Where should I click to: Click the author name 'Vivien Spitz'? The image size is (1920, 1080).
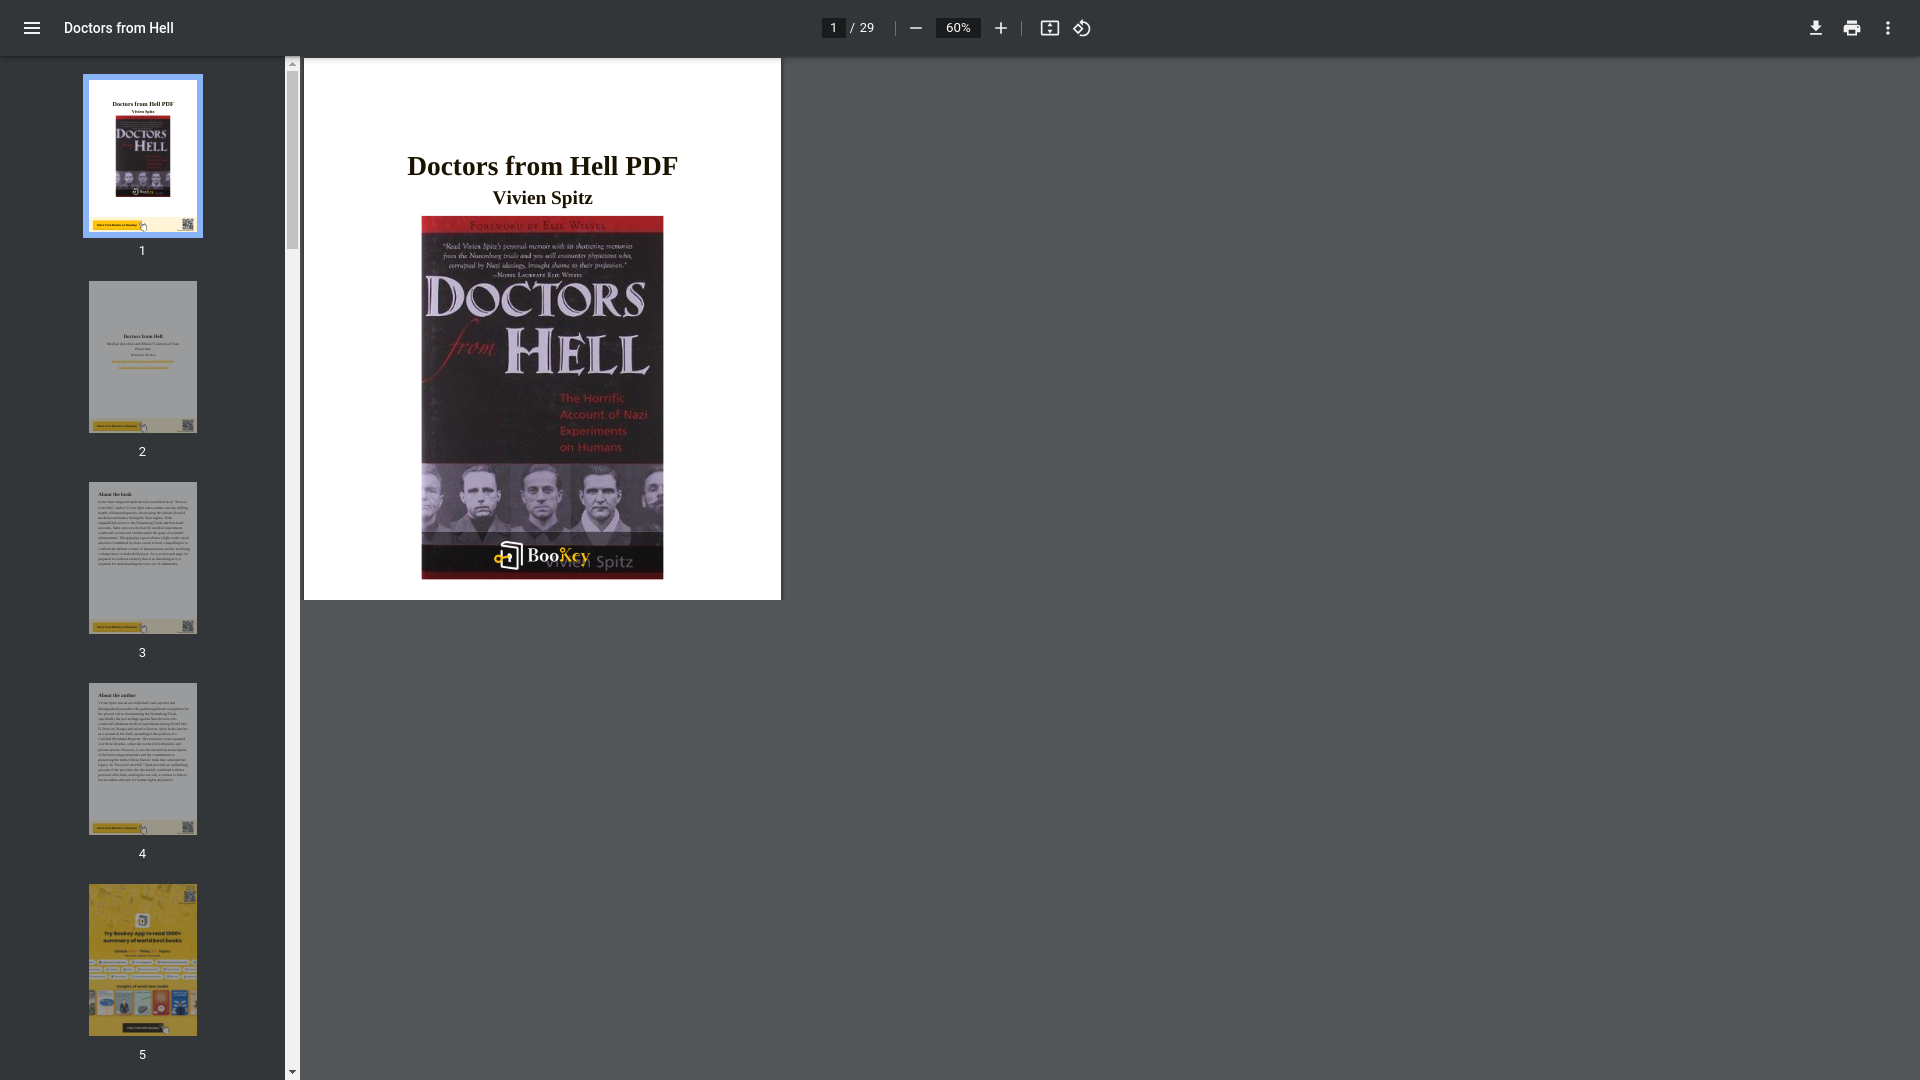(542, 198)
